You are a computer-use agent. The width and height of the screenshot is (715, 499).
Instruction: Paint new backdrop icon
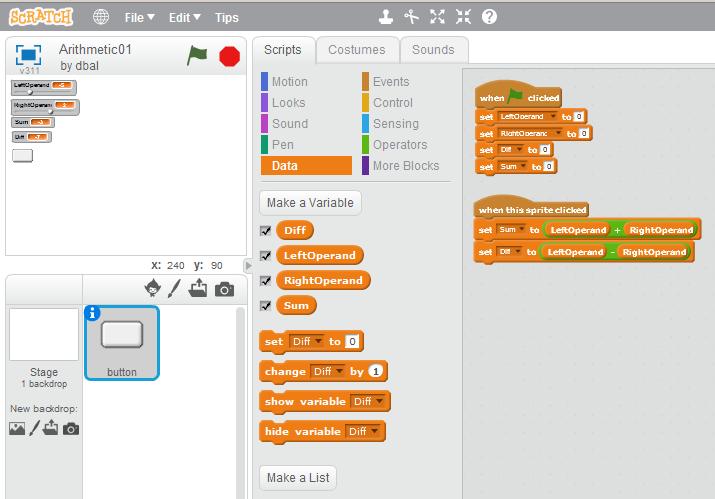(34, 428)
